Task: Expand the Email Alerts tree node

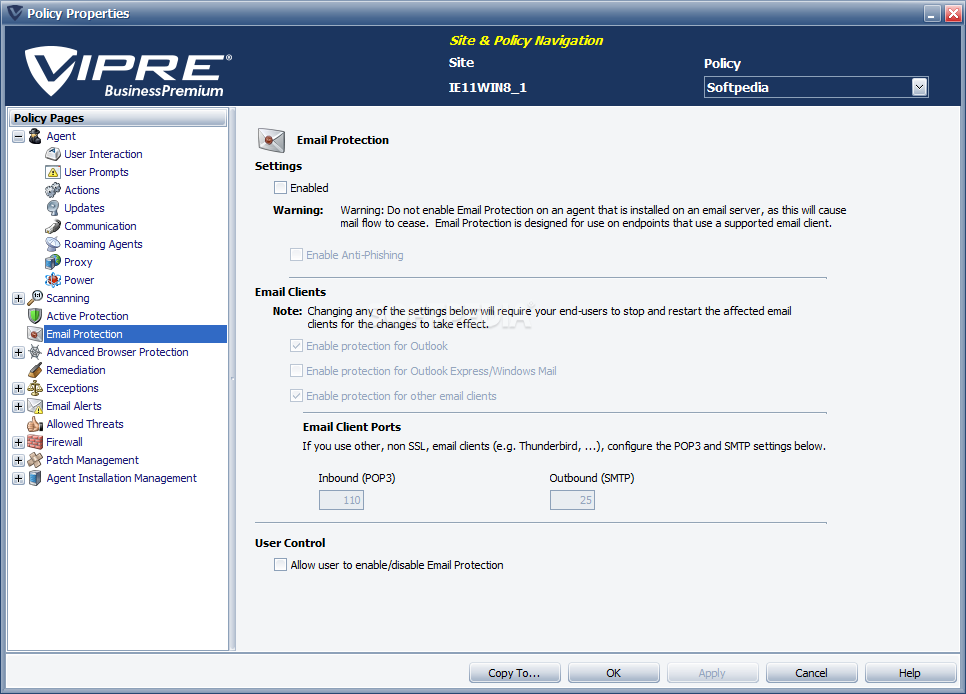Action: [18, 406]
